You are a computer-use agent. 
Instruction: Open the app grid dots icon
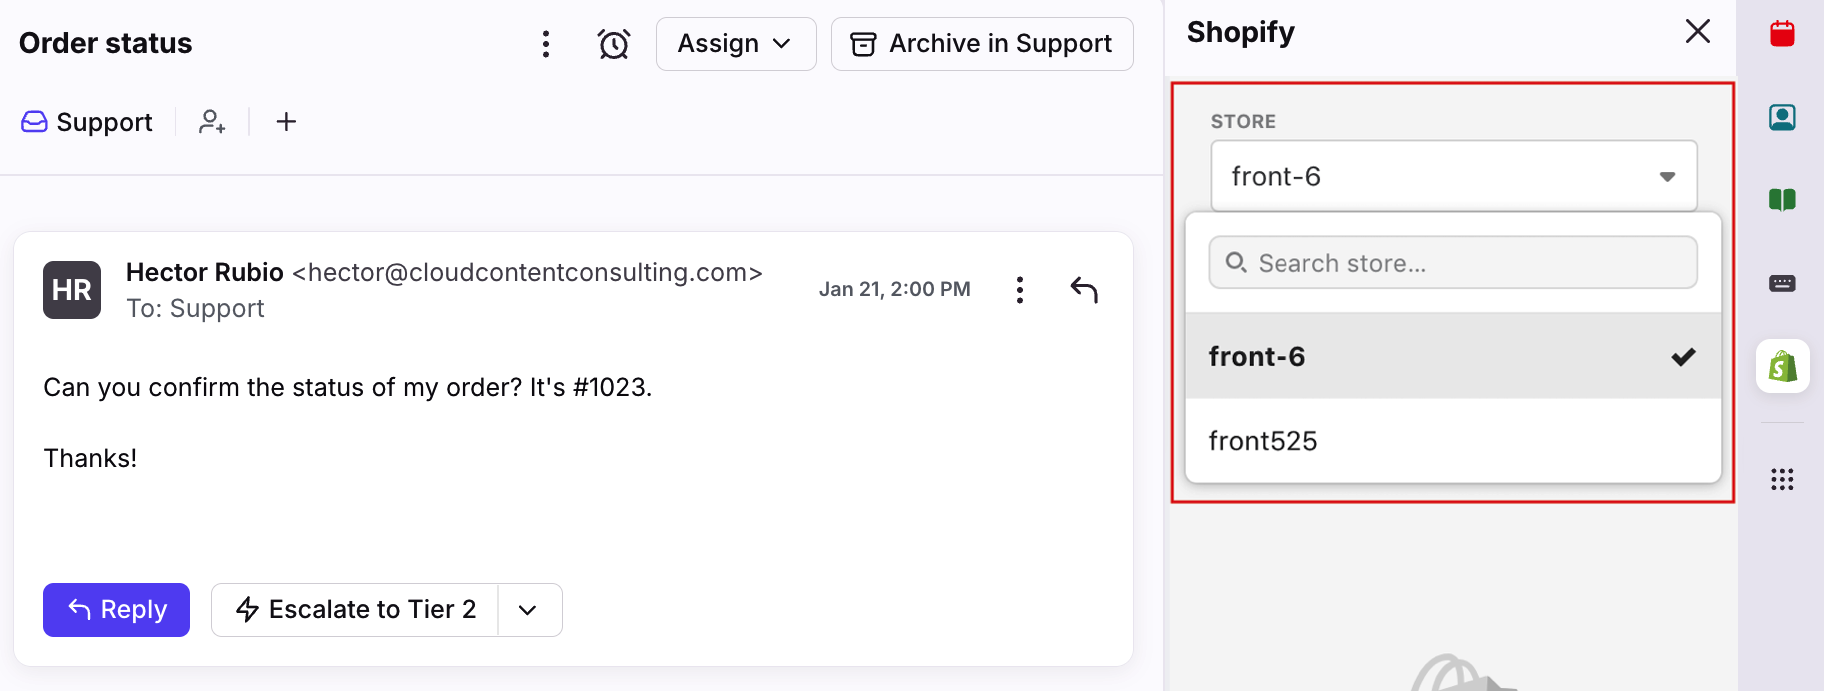pos(1782,479)
